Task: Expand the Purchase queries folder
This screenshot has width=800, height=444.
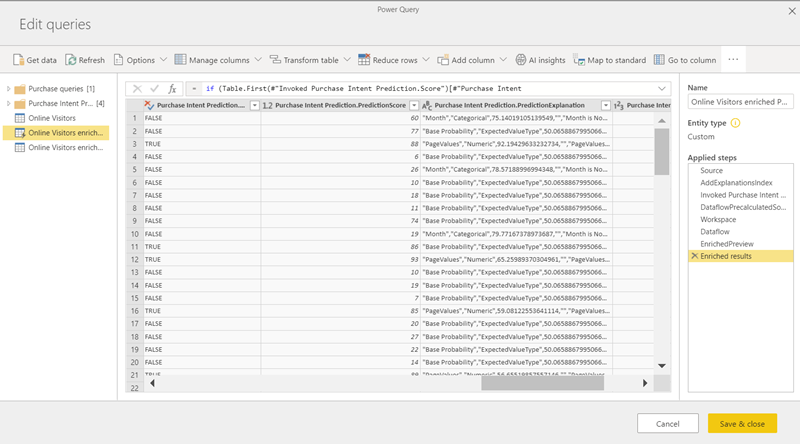Action: click(9, 89)
